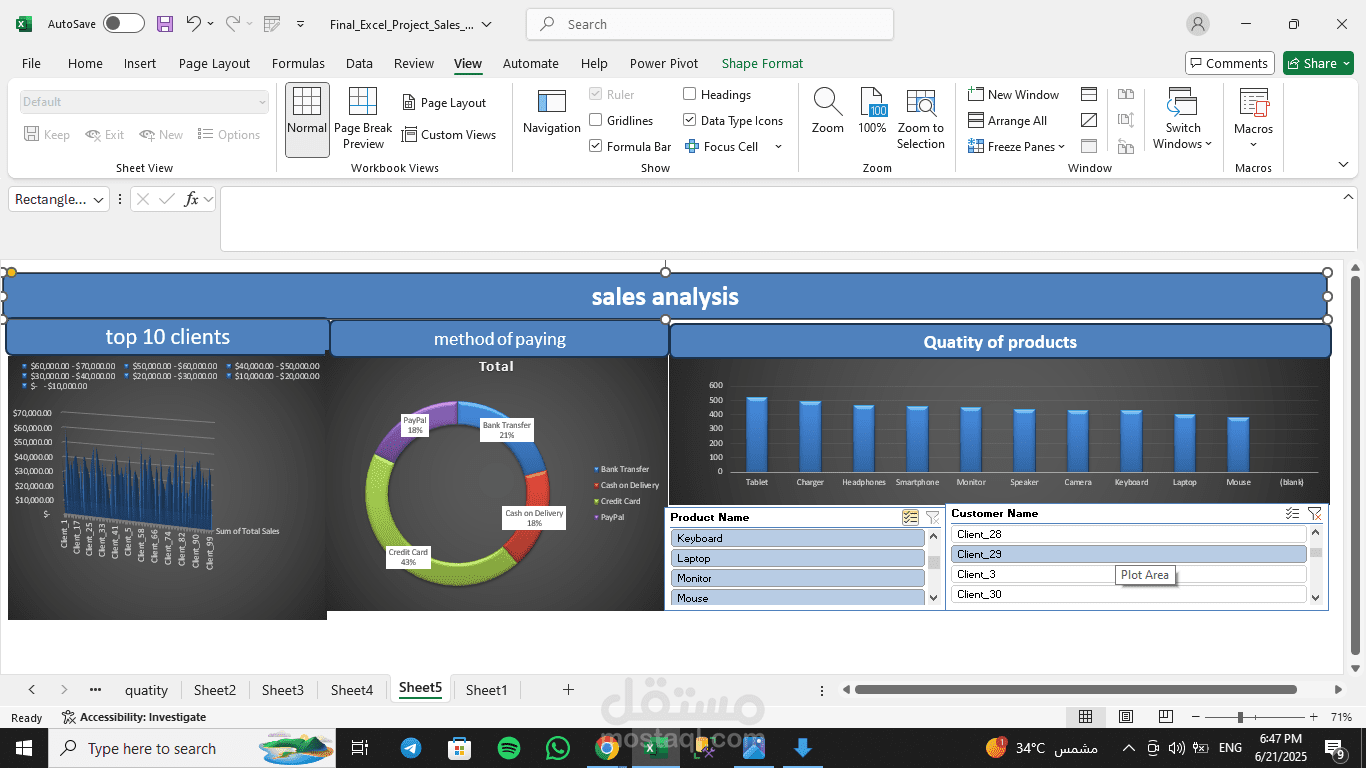This screenshot has width=1366, height=768.
Task: Go to the quatity sheet tab
Action: click(146, 689)
